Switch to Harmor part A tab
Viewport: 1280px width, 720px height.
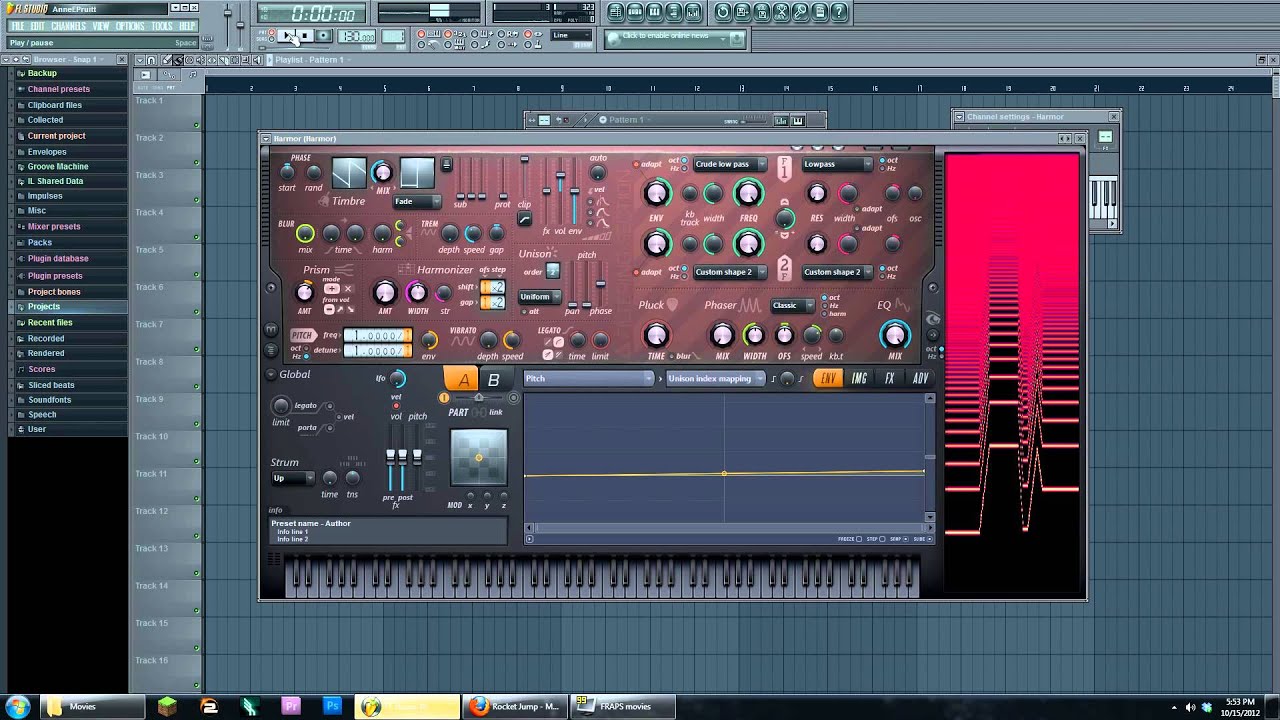point(463,379)
